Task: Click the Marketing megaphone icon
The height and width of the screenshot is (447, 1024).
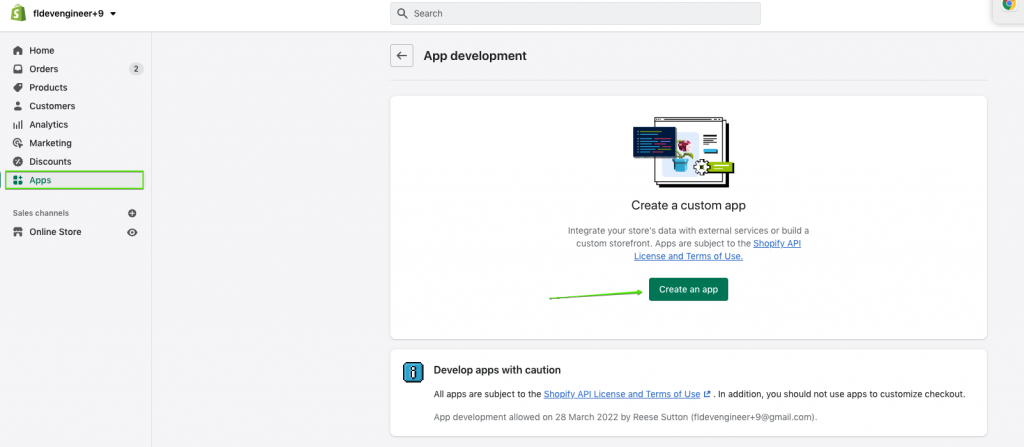Action: [18, 143]
